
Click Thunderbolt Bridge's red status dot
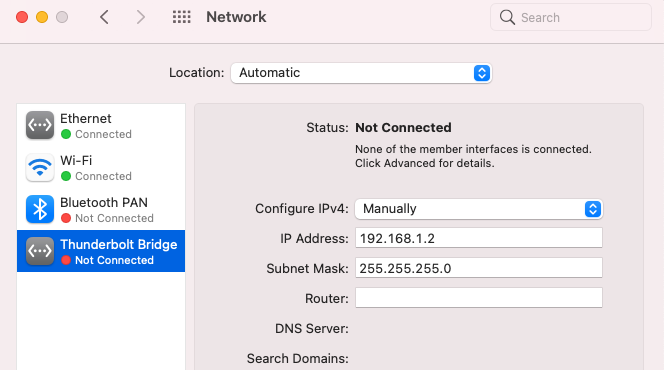(x=66, y=260)
